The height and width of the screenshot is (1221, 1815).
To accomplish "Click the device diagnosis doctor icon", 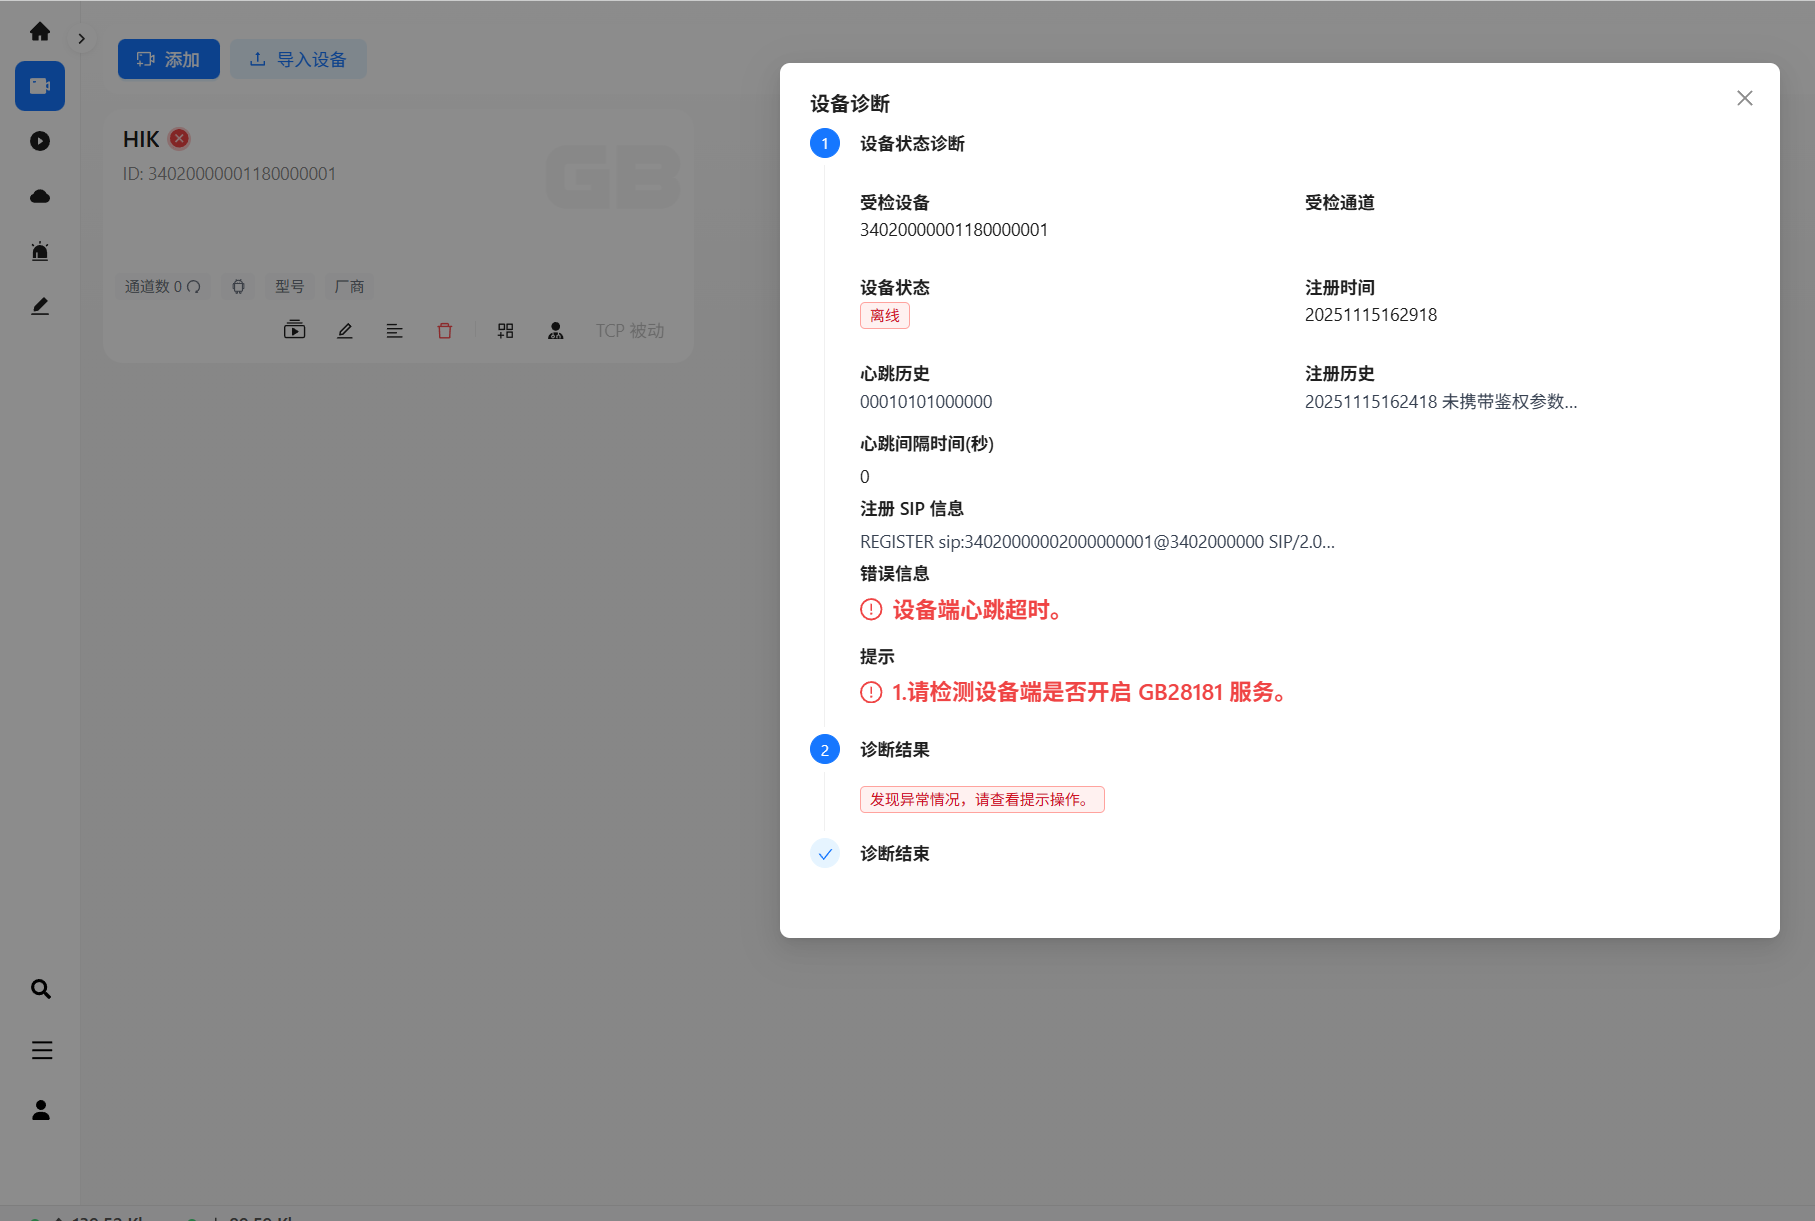I will point(556,331).
